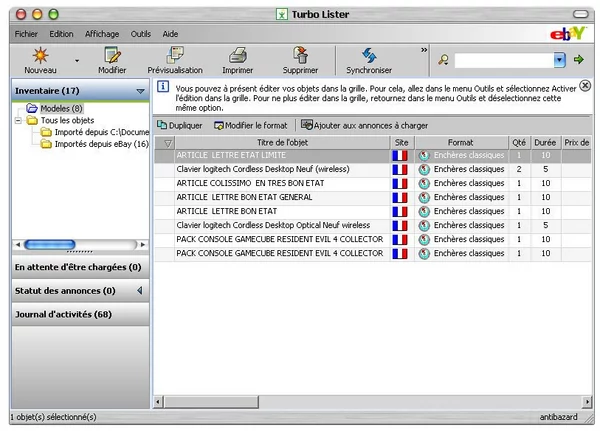Click the grid scroll right arrow
This screenshot has height=431, width=600.
pos(587,402)
